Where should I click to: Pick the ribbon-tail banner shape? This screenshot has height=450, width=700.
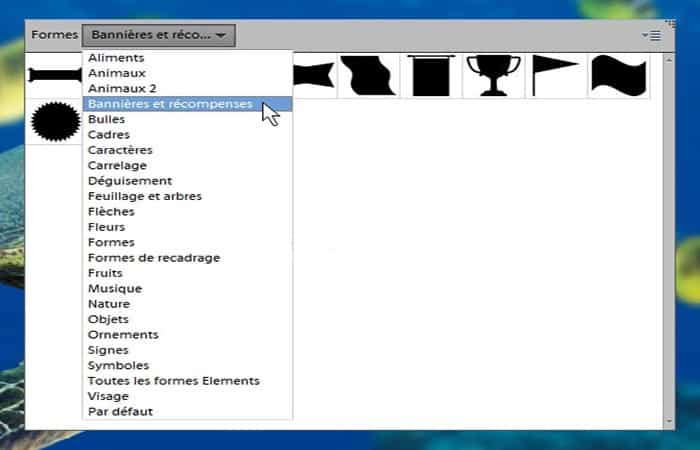[314, 75]
